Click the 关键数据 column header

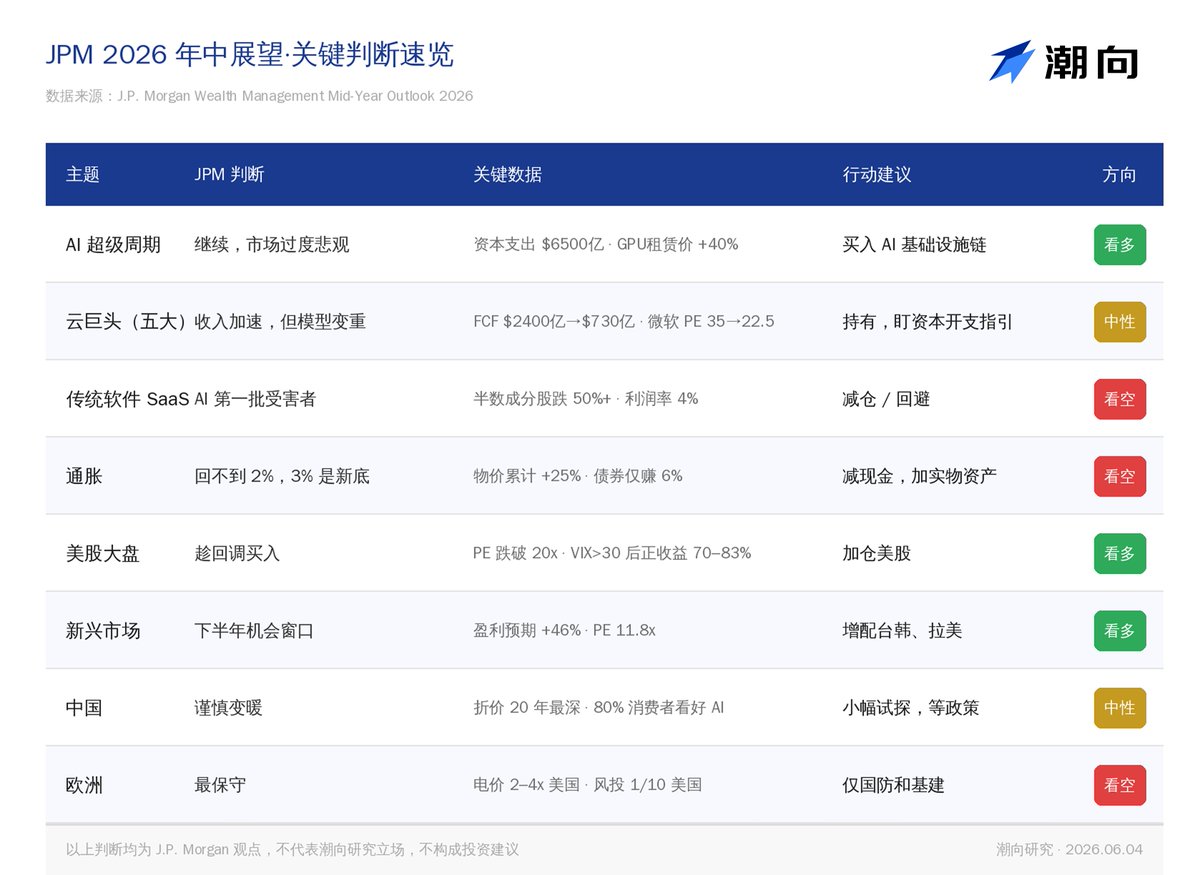click(x=507, y=174)
